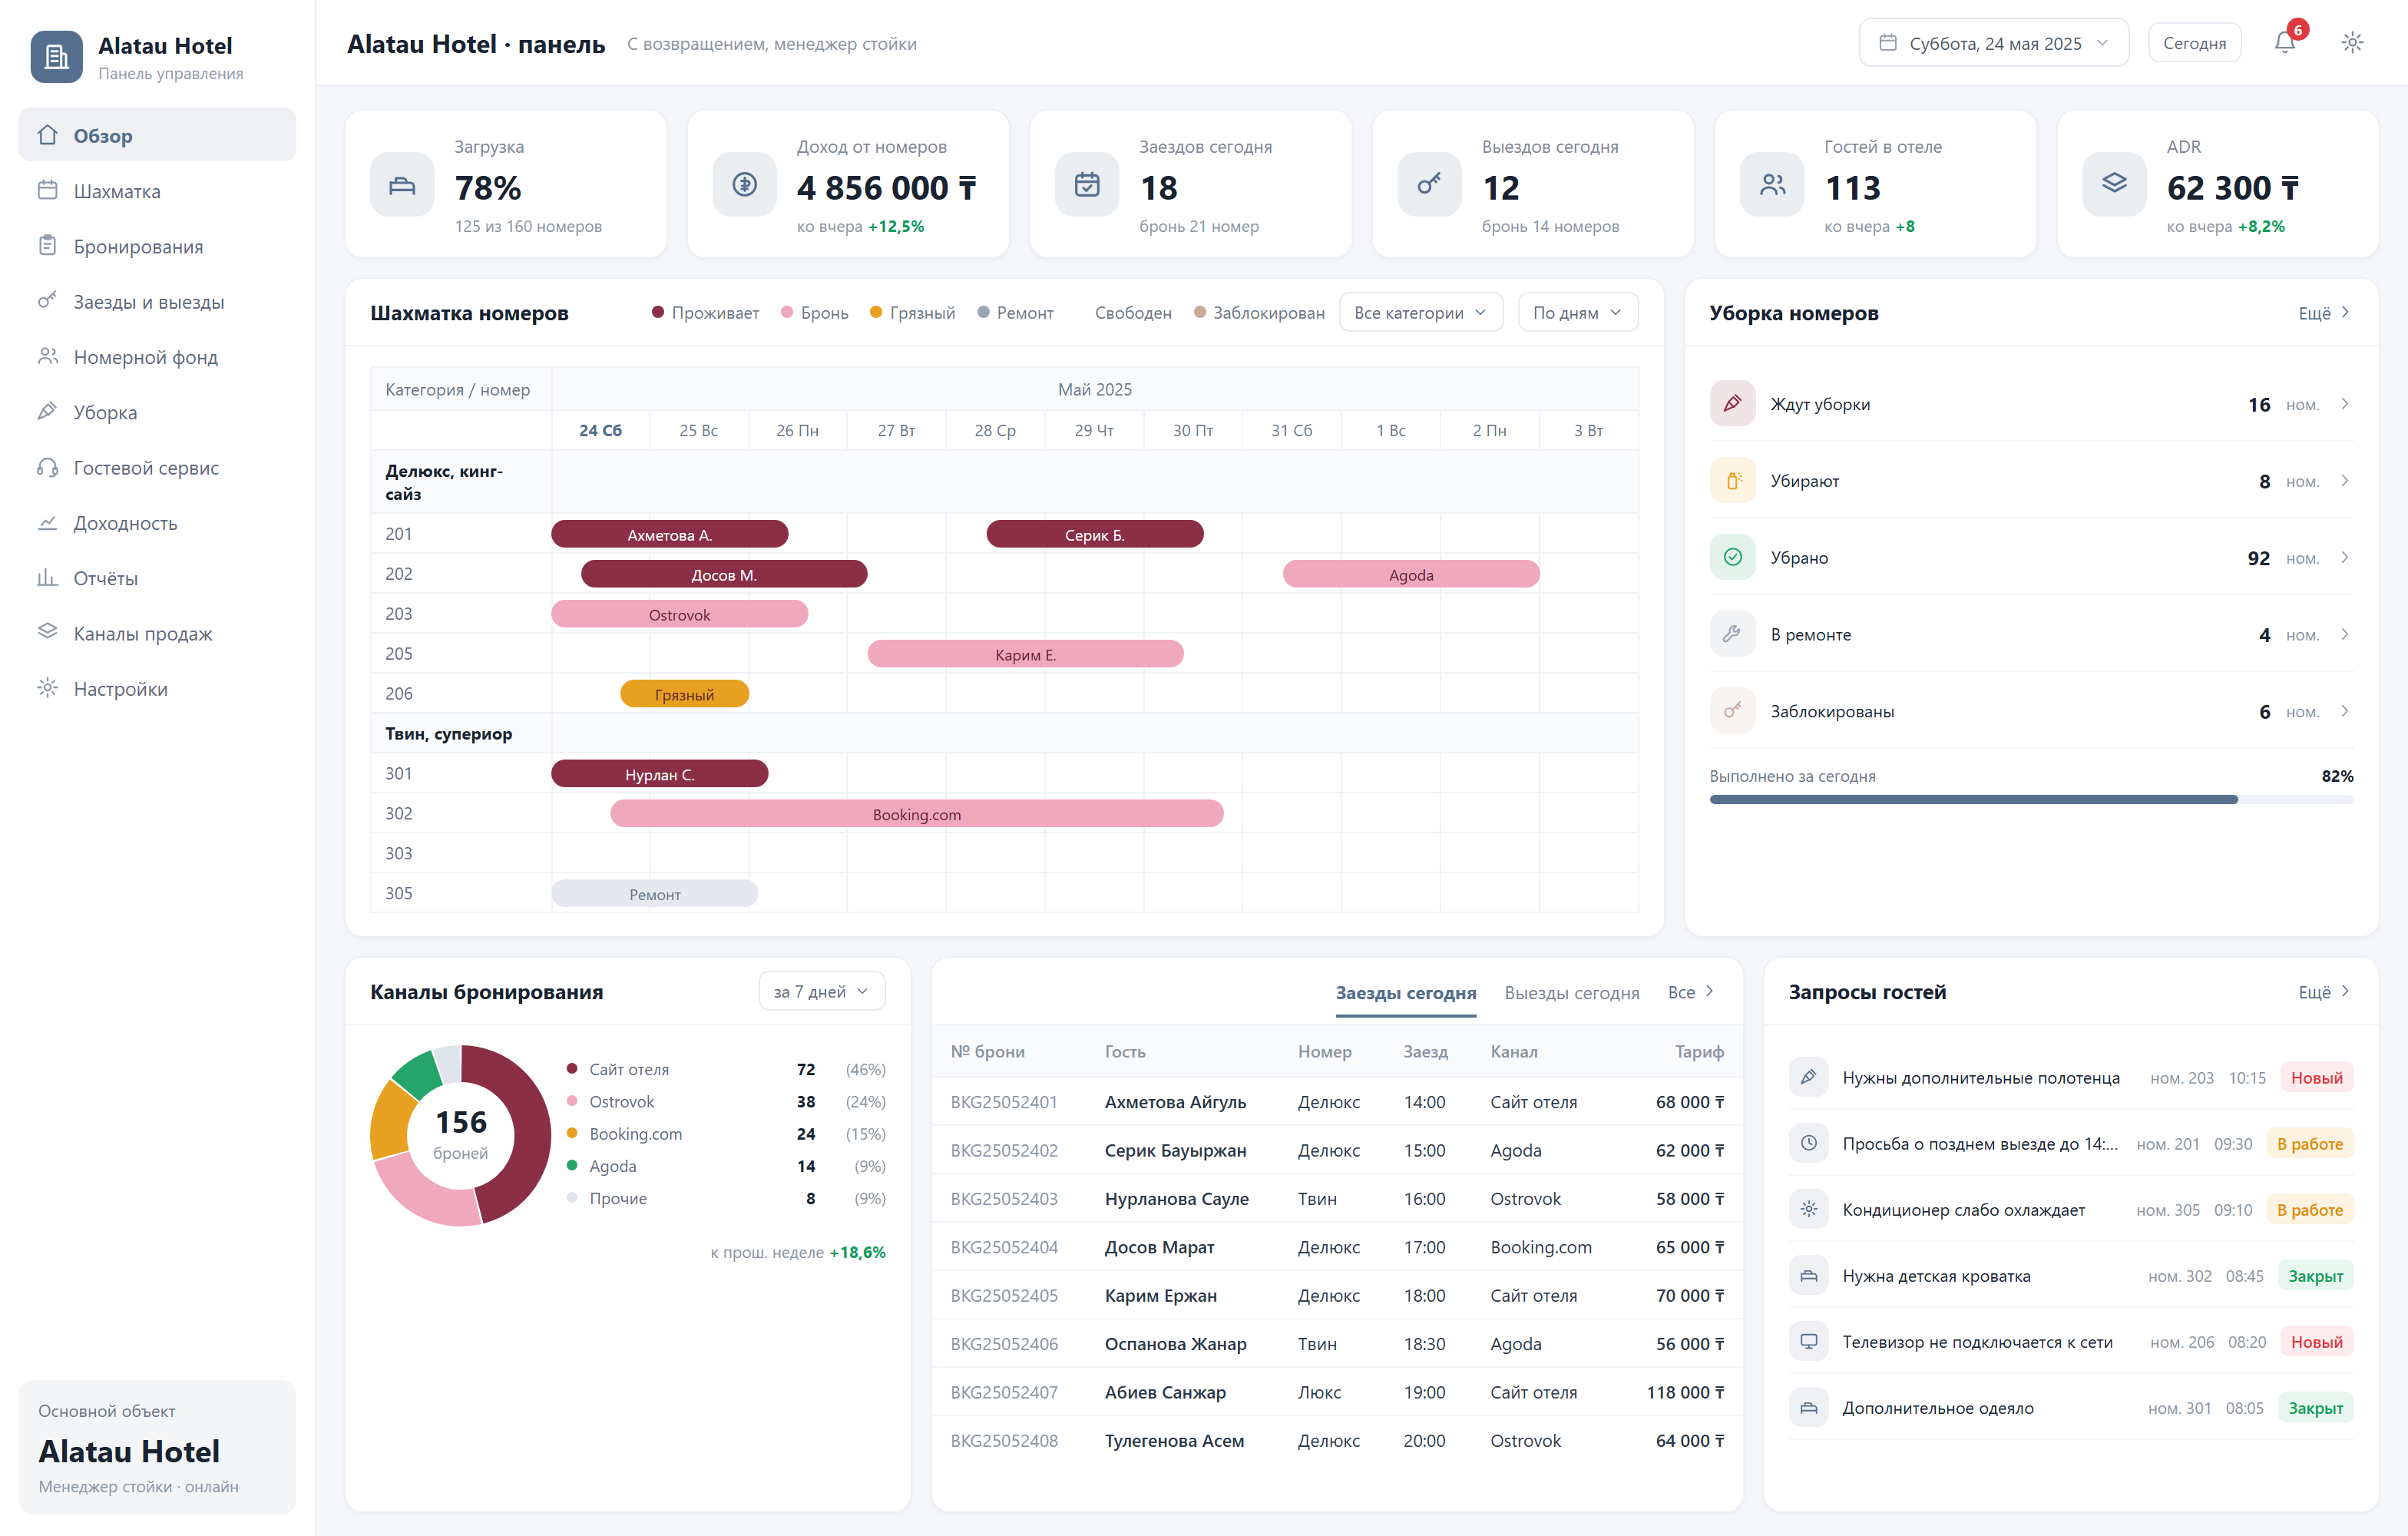Click the sun theme toggle icon
This screenshot has height=1536, width=2408.
click(2352, 43)
